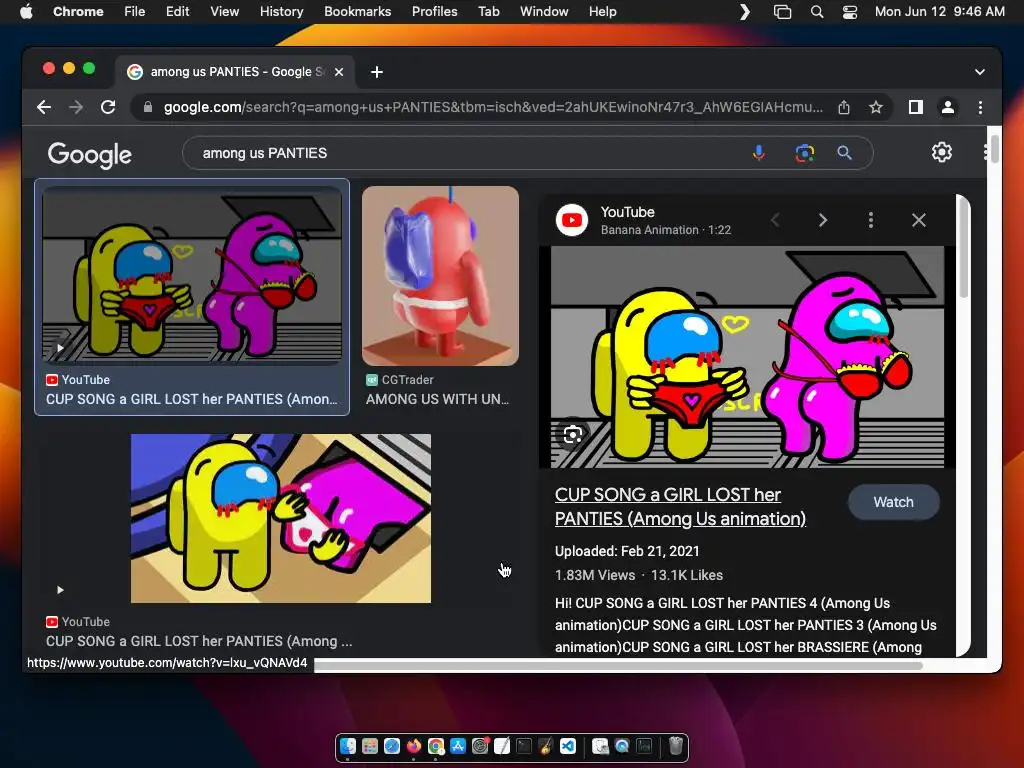Open the File menu

[x=135, y=11]
